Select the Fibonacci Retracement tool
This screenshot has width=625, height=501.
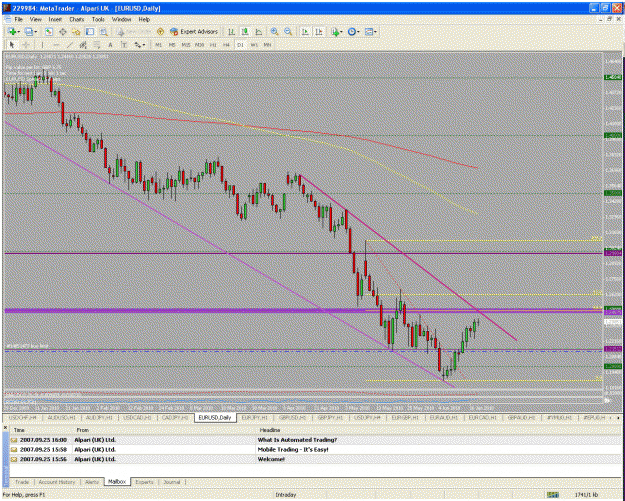click(x=97, y=45)
